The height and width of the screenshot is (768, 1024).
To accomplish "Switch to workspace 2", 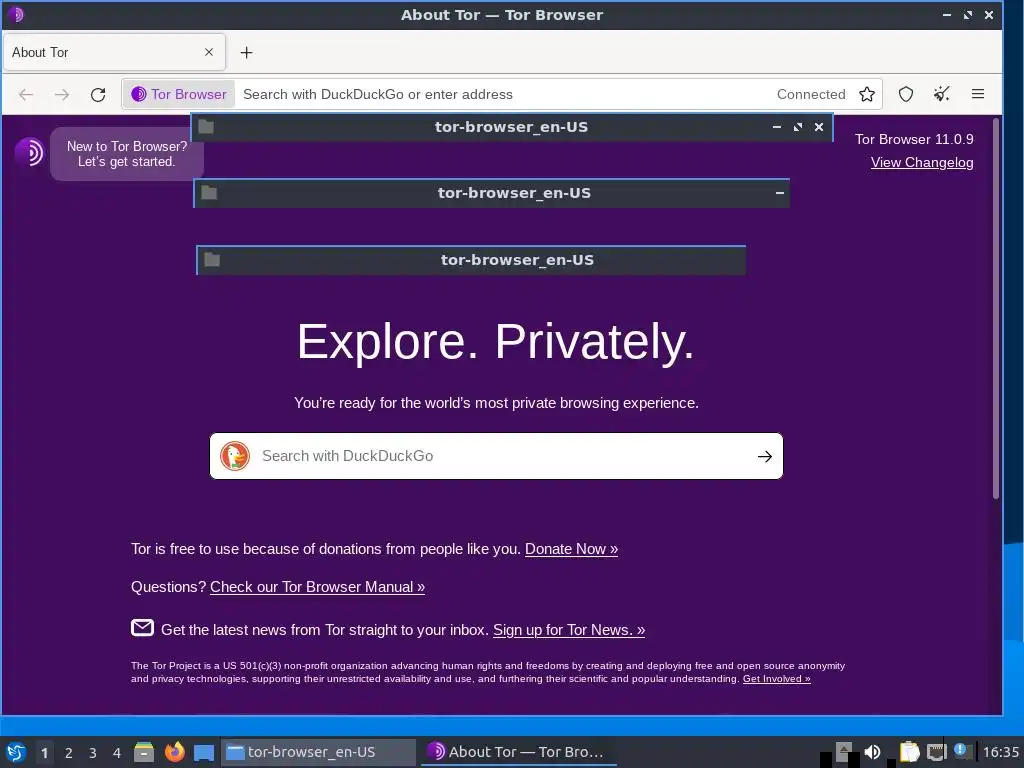I will click(69, 753).
